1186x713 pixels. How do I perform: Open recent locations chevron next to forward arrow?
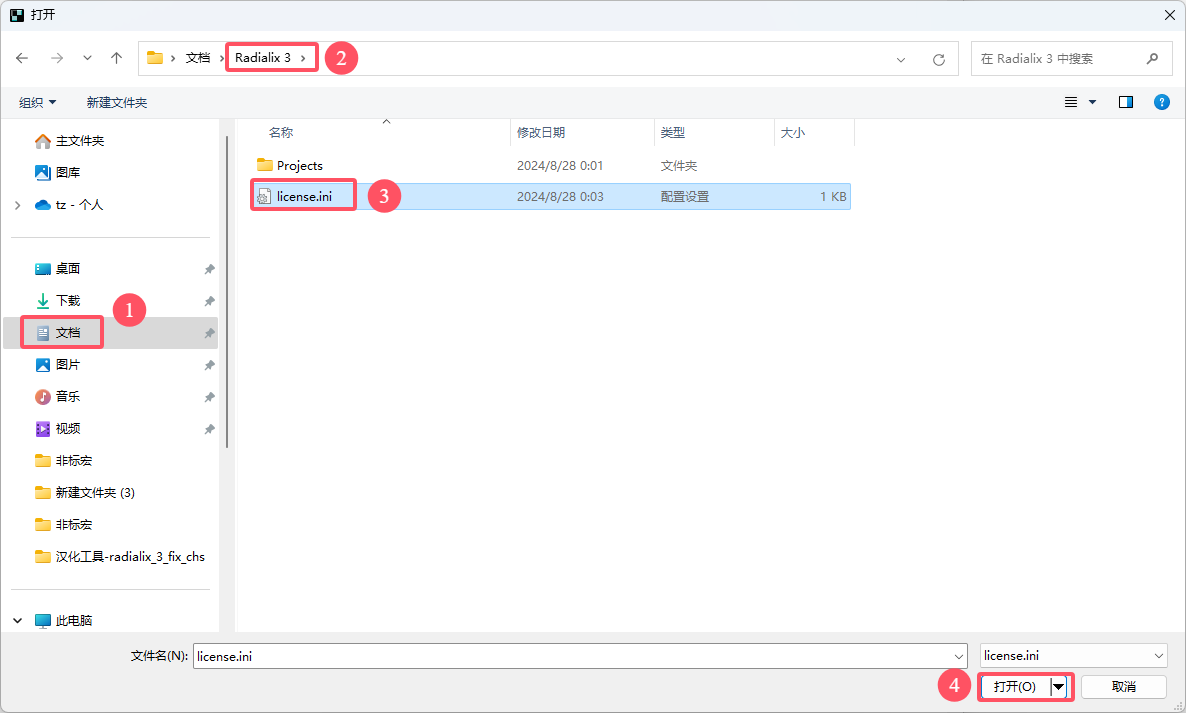[87, 58]
